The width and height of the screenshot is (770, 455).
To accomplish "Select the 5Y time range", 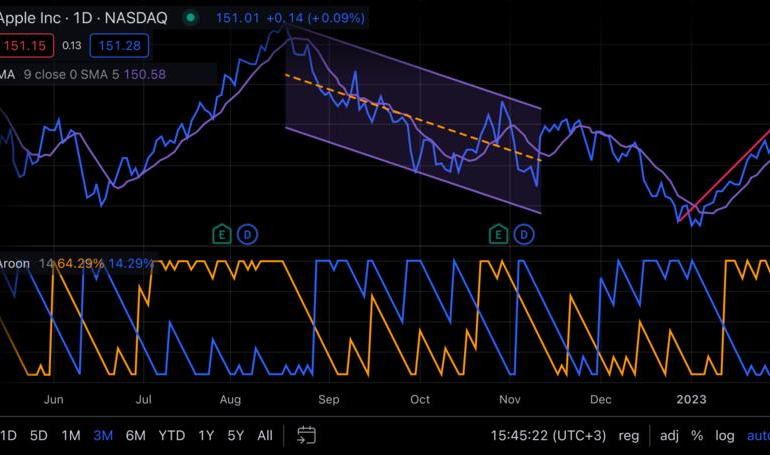I will (236, 435).
